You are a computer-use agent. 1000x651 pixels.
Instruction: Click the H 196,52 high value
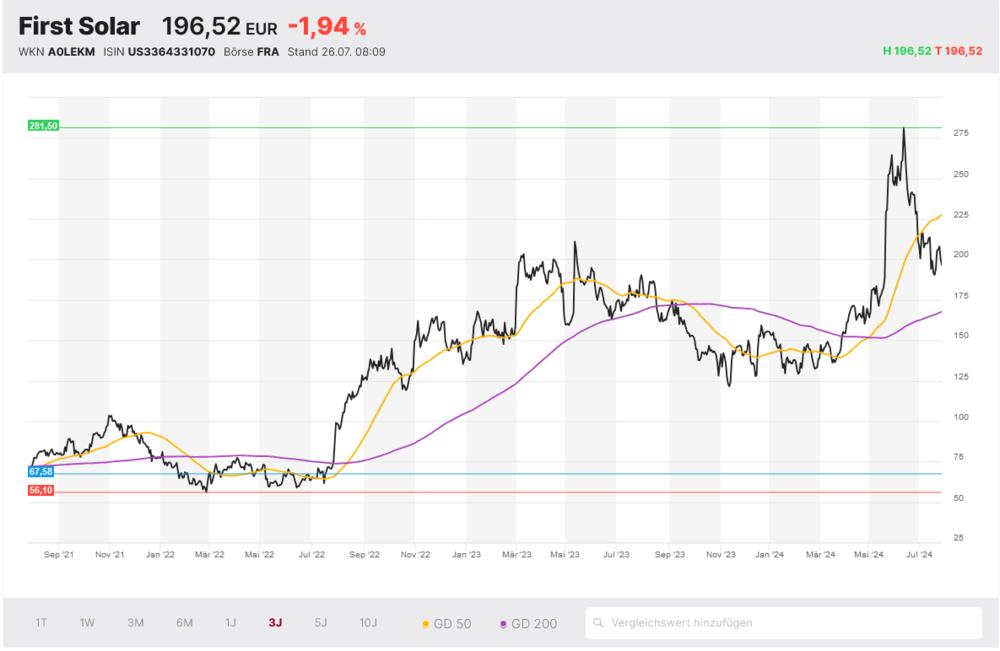tap(907, 51)
